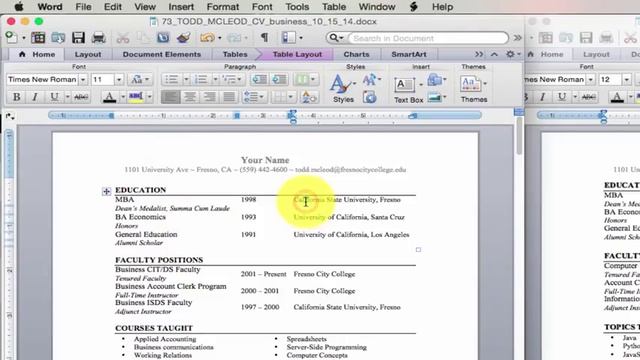Switch to the Tables ribbon tab
Viewport: 640px width, 360px height.
pos(235,54)
